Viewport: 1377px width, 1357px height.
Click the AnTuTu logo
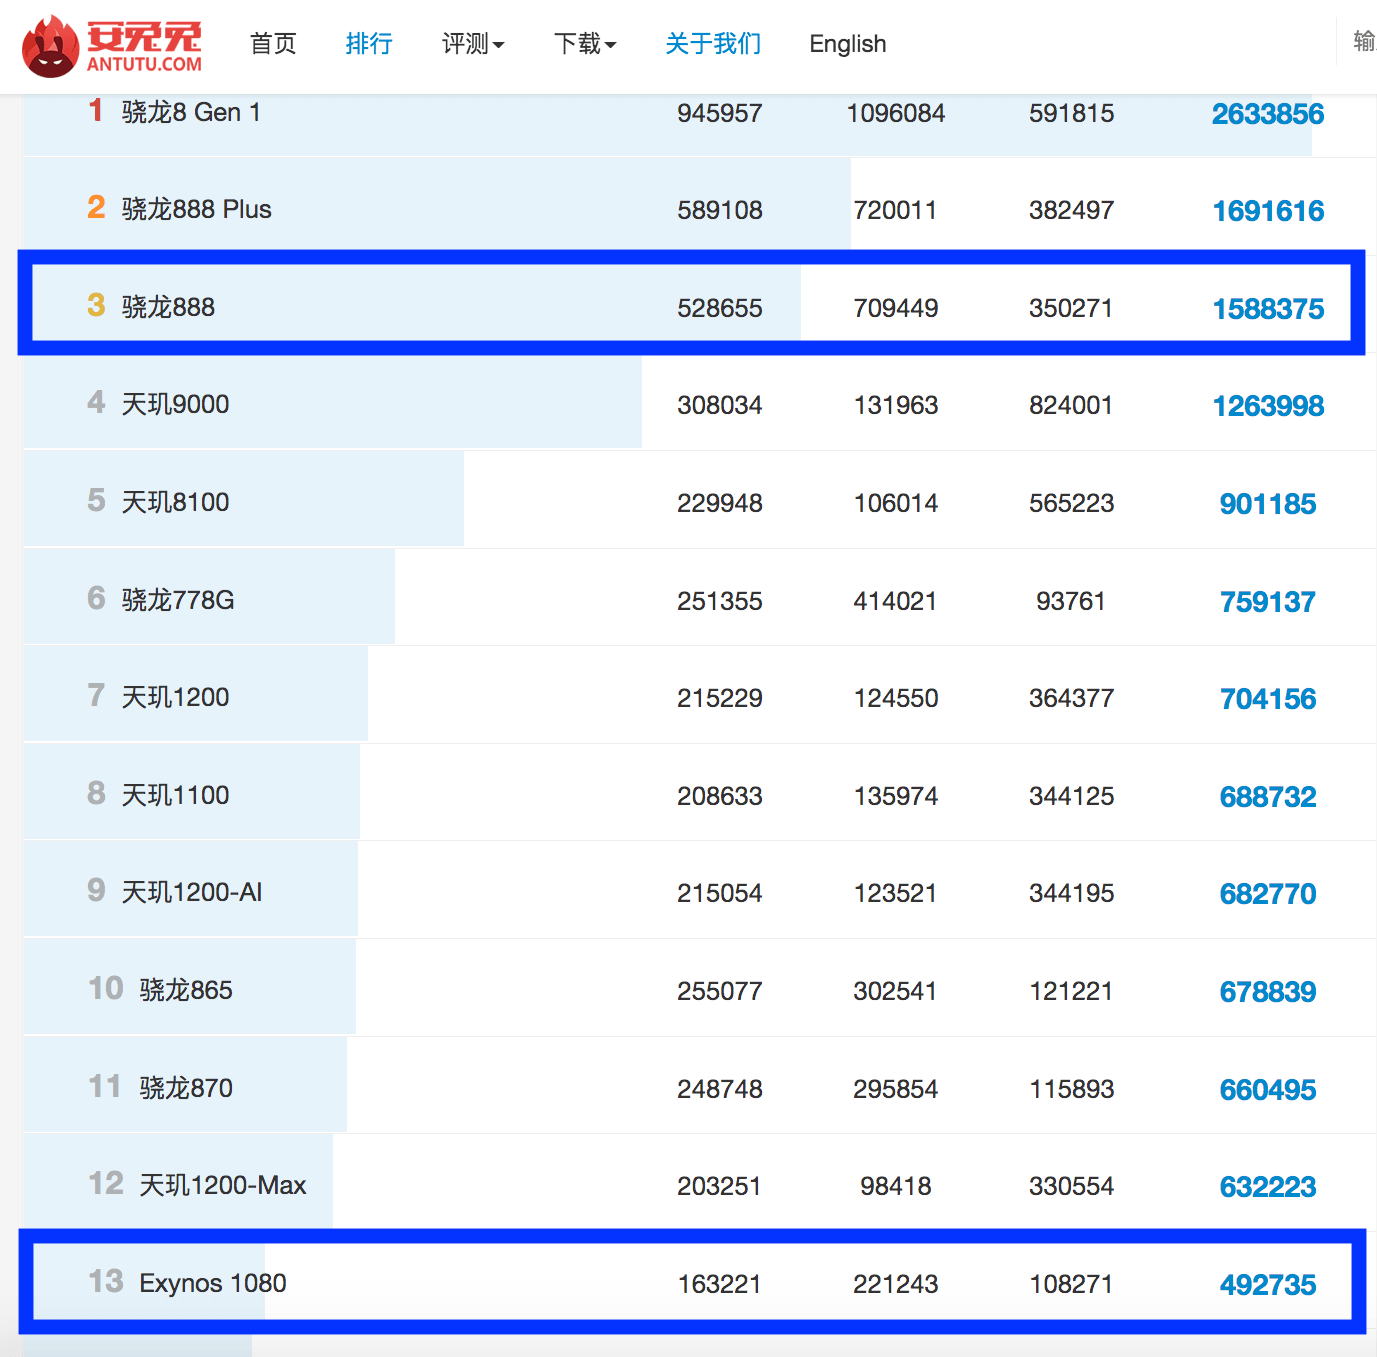[x=112, y=45]
